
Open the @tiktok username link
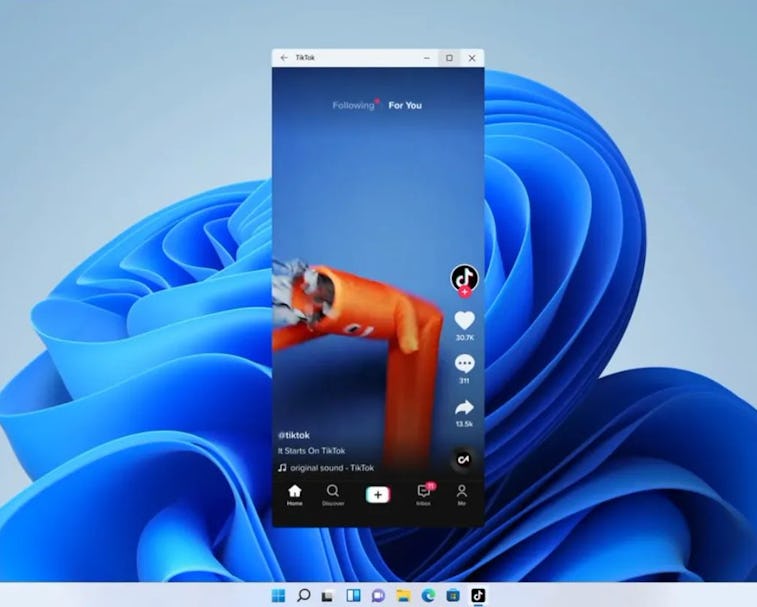tap(294, 435)
